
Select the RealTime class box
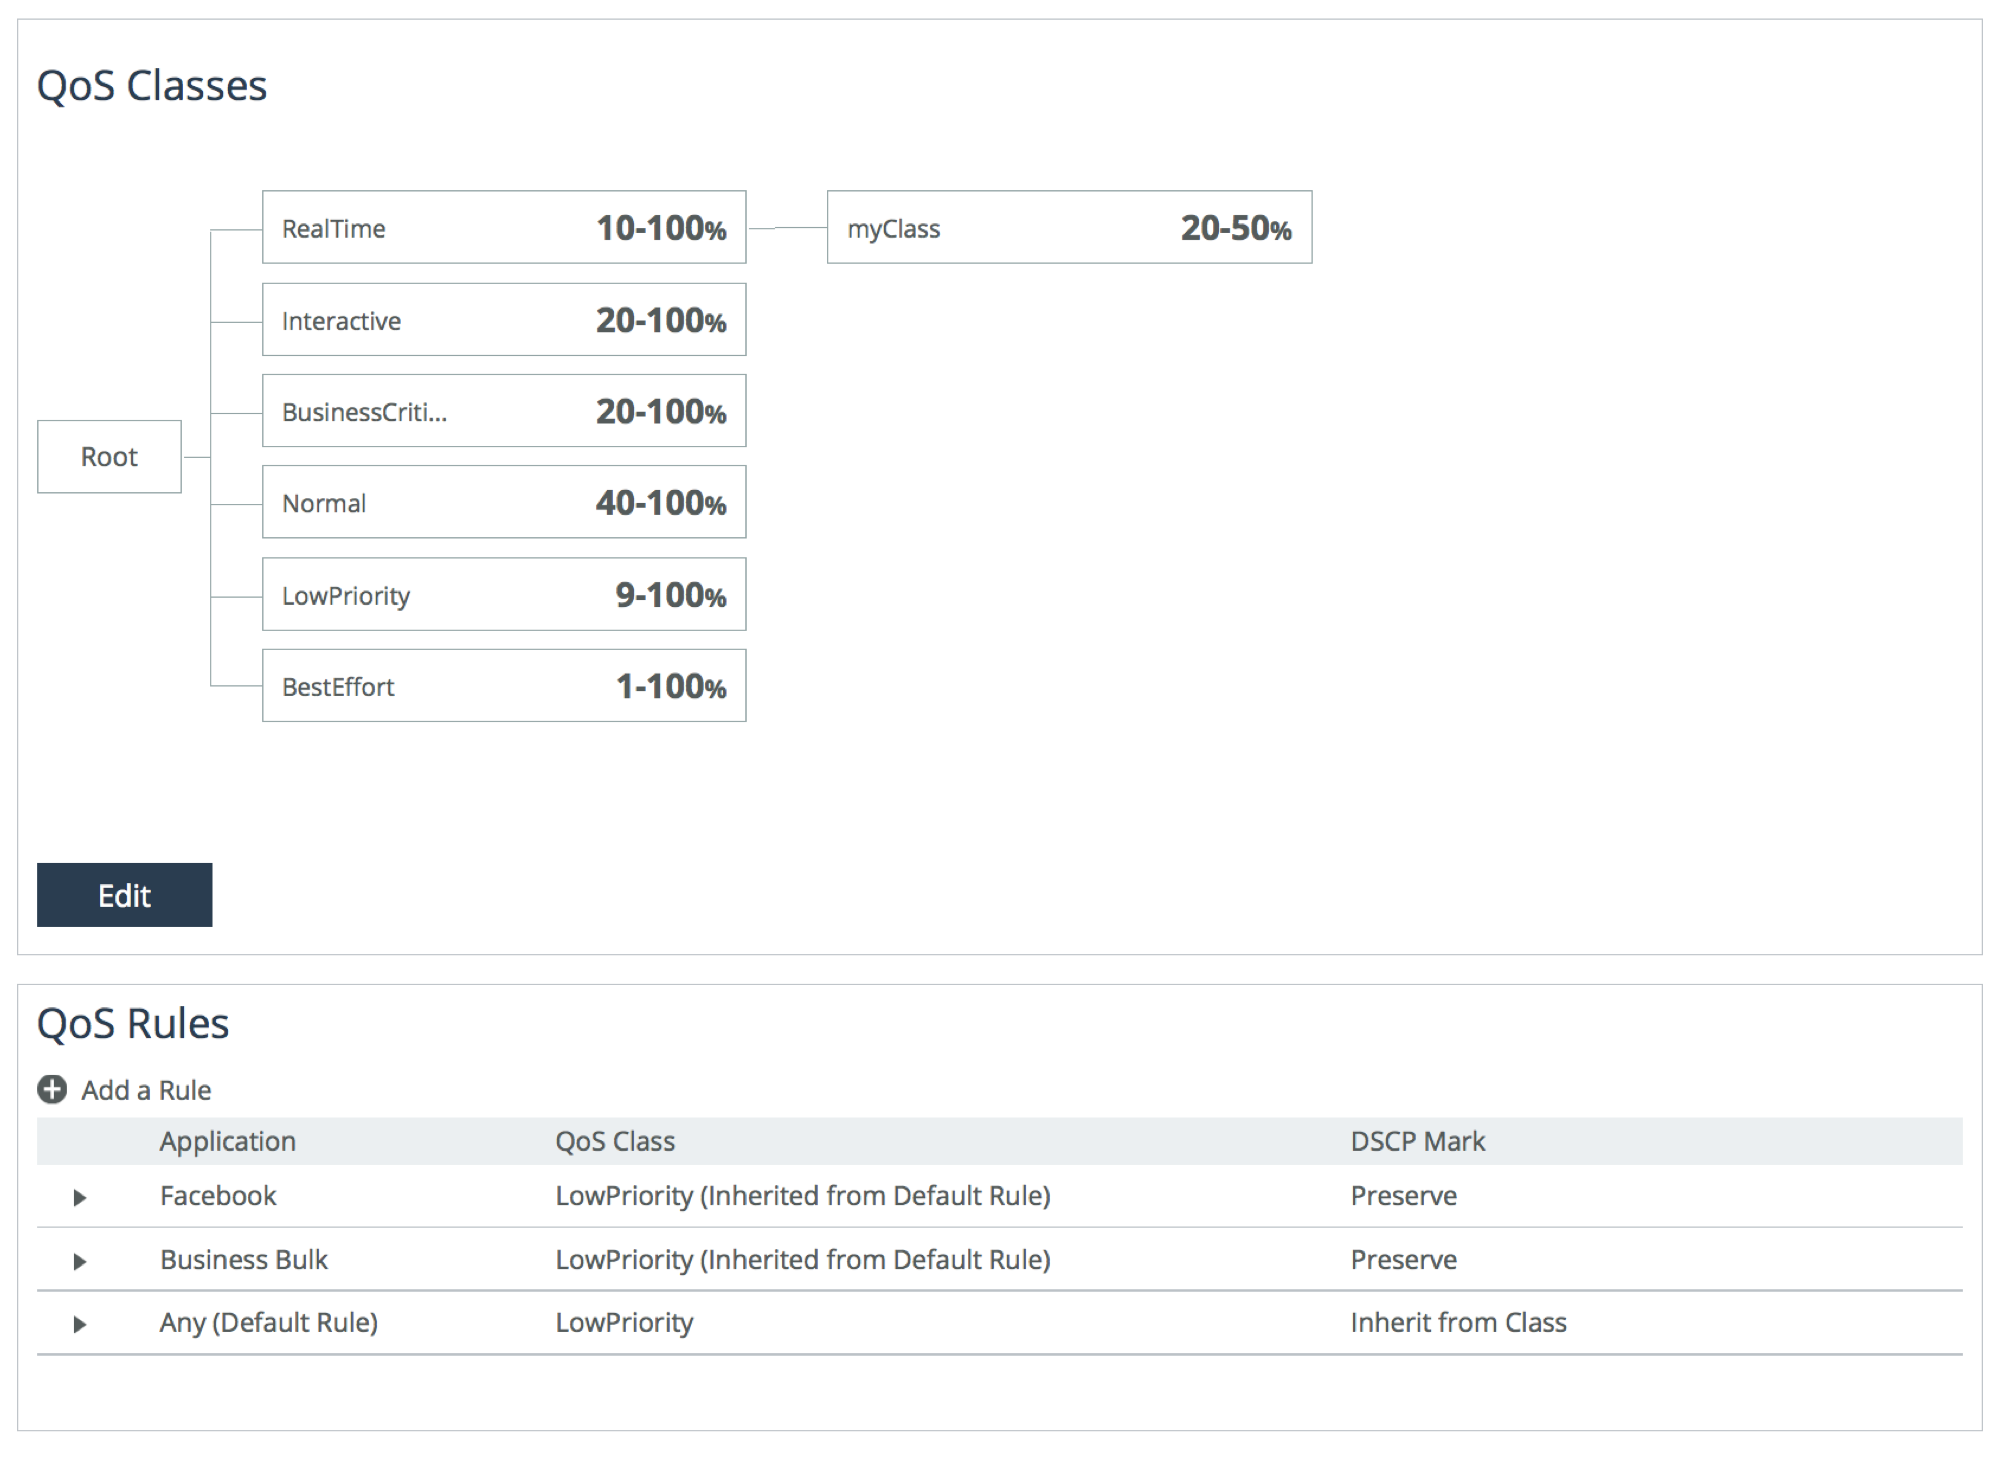point(504,228)
